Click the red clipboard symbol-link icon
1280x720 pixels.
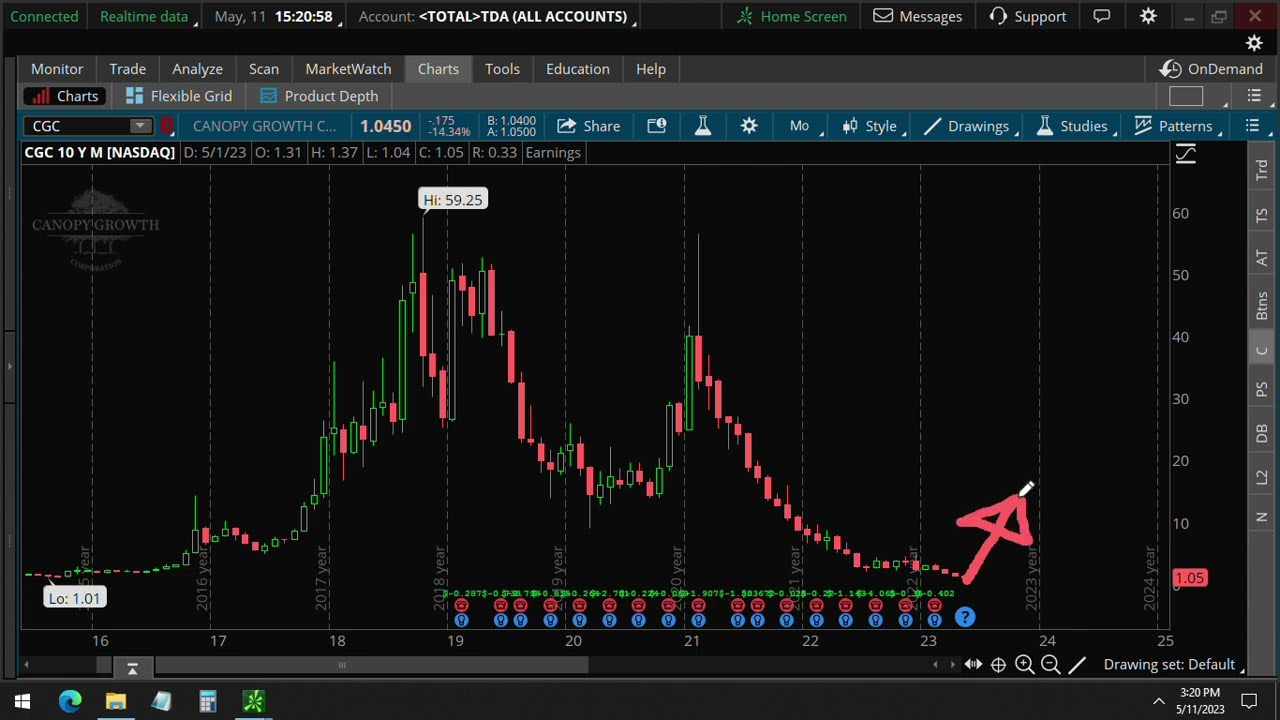pyautogui.click(x=167, y=126)
